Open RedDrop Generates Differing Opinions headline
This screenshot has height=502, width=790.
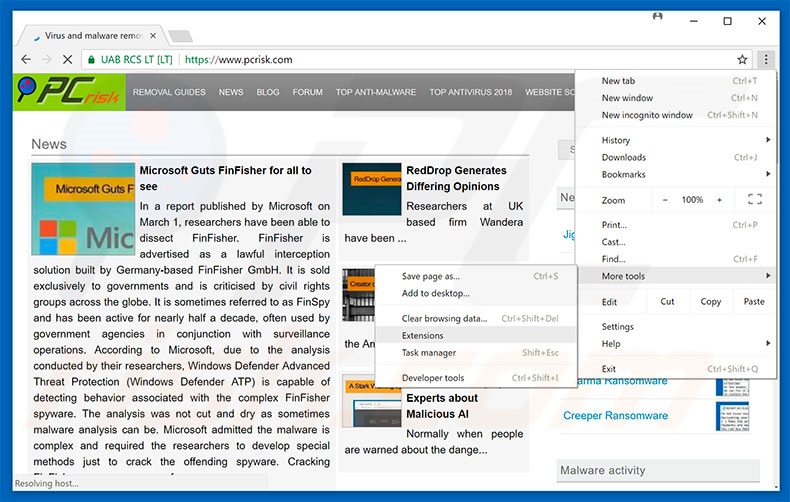coord(456,178)
